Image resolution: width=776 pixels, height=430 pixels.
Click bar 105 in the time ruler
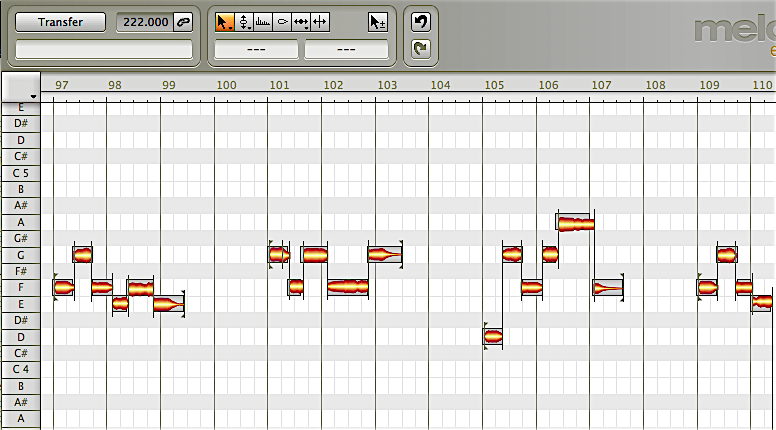click(x=494, y=85)
